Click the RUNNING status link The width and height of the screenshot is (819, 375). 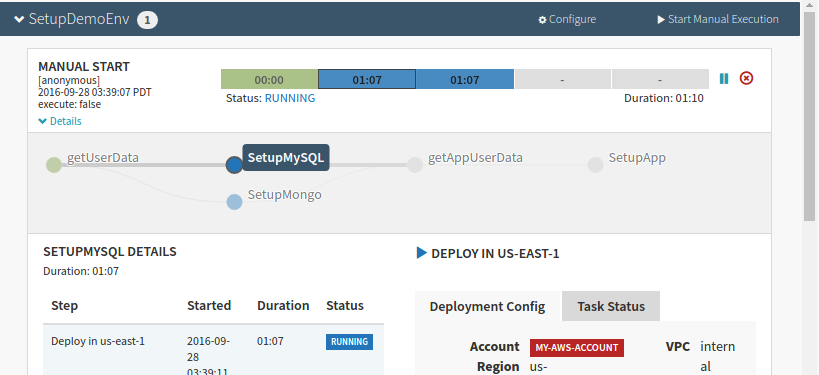[290, 98]
